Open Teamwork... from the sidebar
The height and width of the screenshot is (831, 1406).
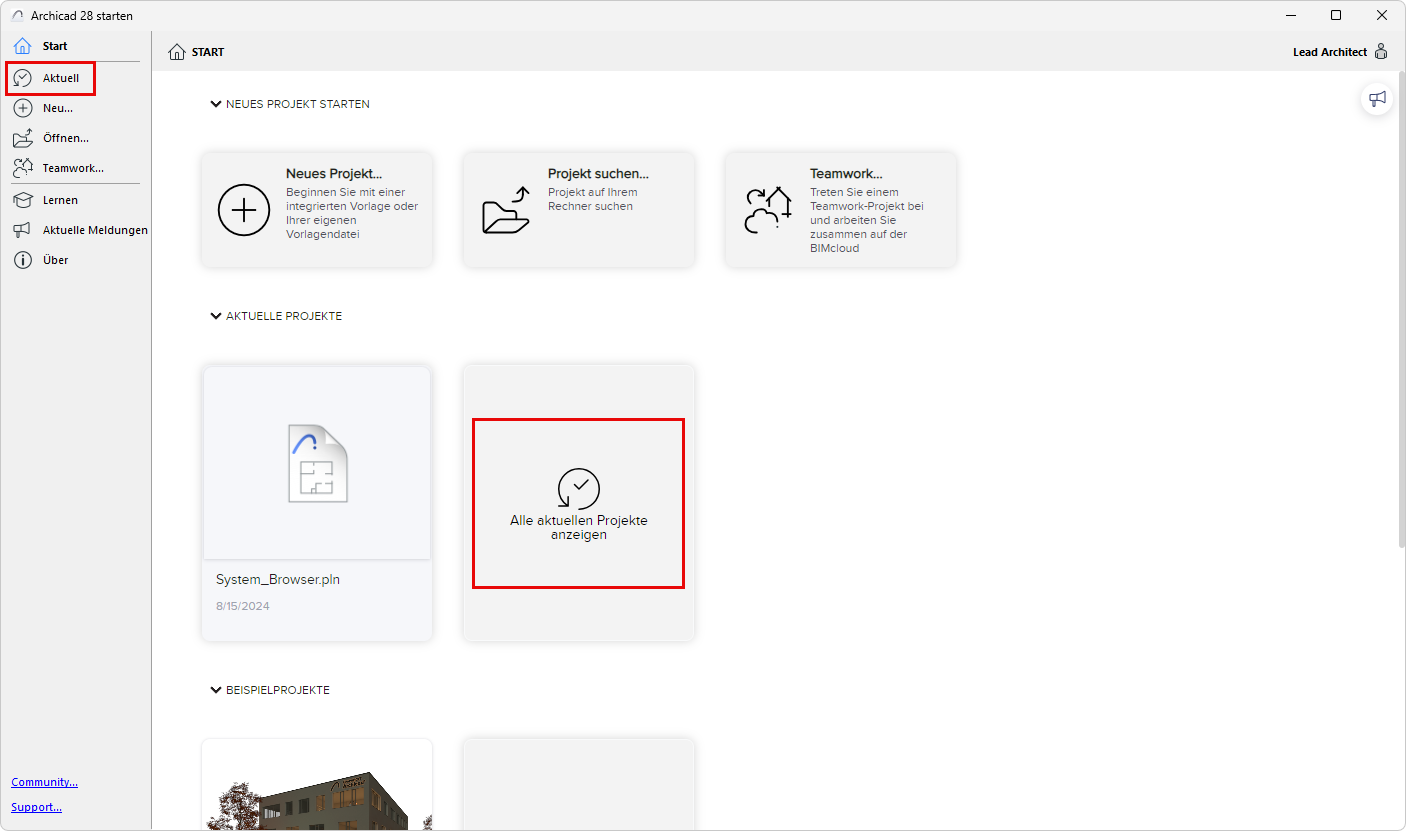(73, 168)
